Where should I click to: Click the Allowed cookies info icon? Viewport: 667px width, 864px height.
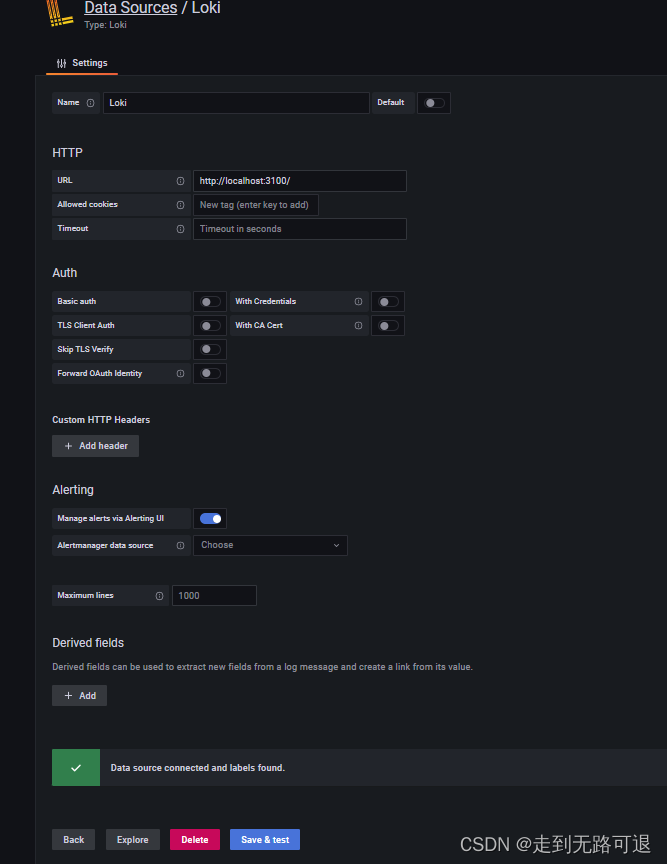(180, 205)
